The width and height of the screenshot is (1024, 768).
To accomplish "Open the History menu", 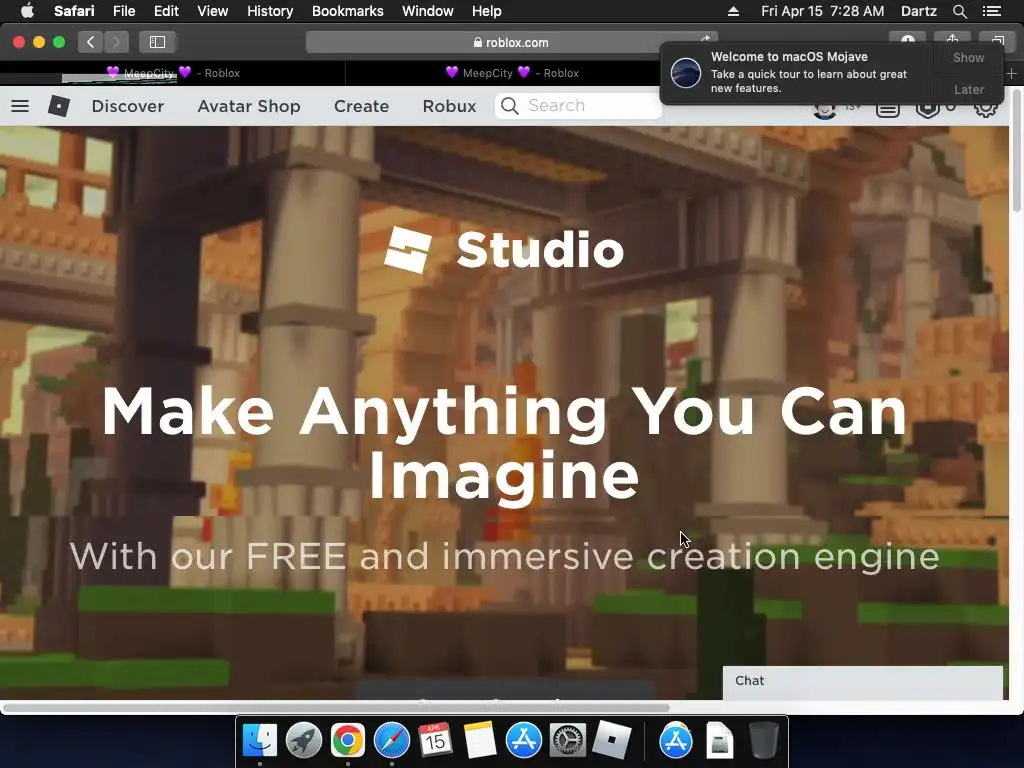I will 270,11.
